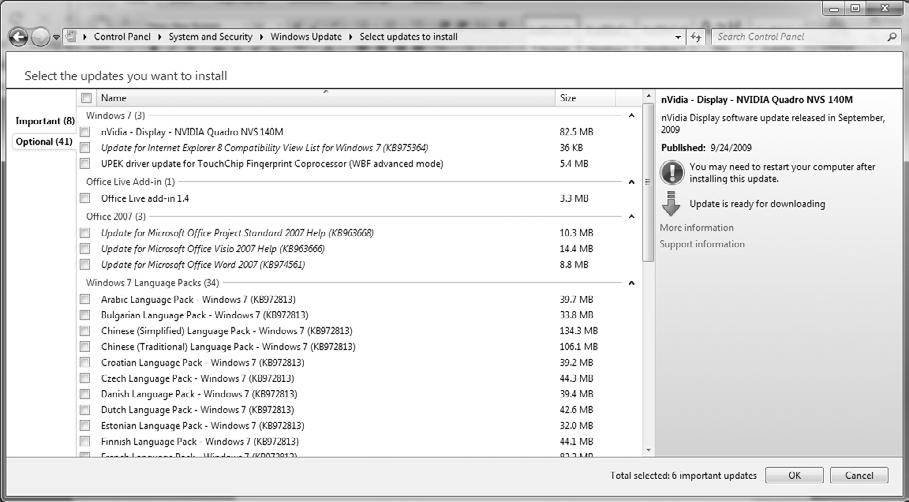The width and height of the screenshot is (909, 502).
Task: Check Office Word 2007 KB974561 update
Action: coord(85,264)
